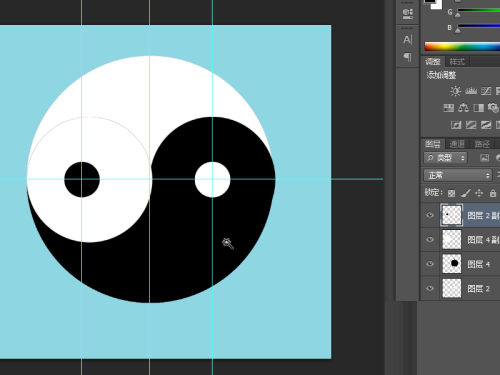
Task: Switch to the 样式 tab
Action: (457, 62)
